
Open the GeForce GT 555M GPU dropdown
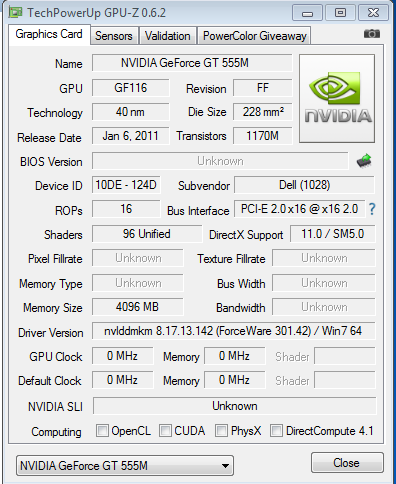pyautogui.click(x=125, y=466)
